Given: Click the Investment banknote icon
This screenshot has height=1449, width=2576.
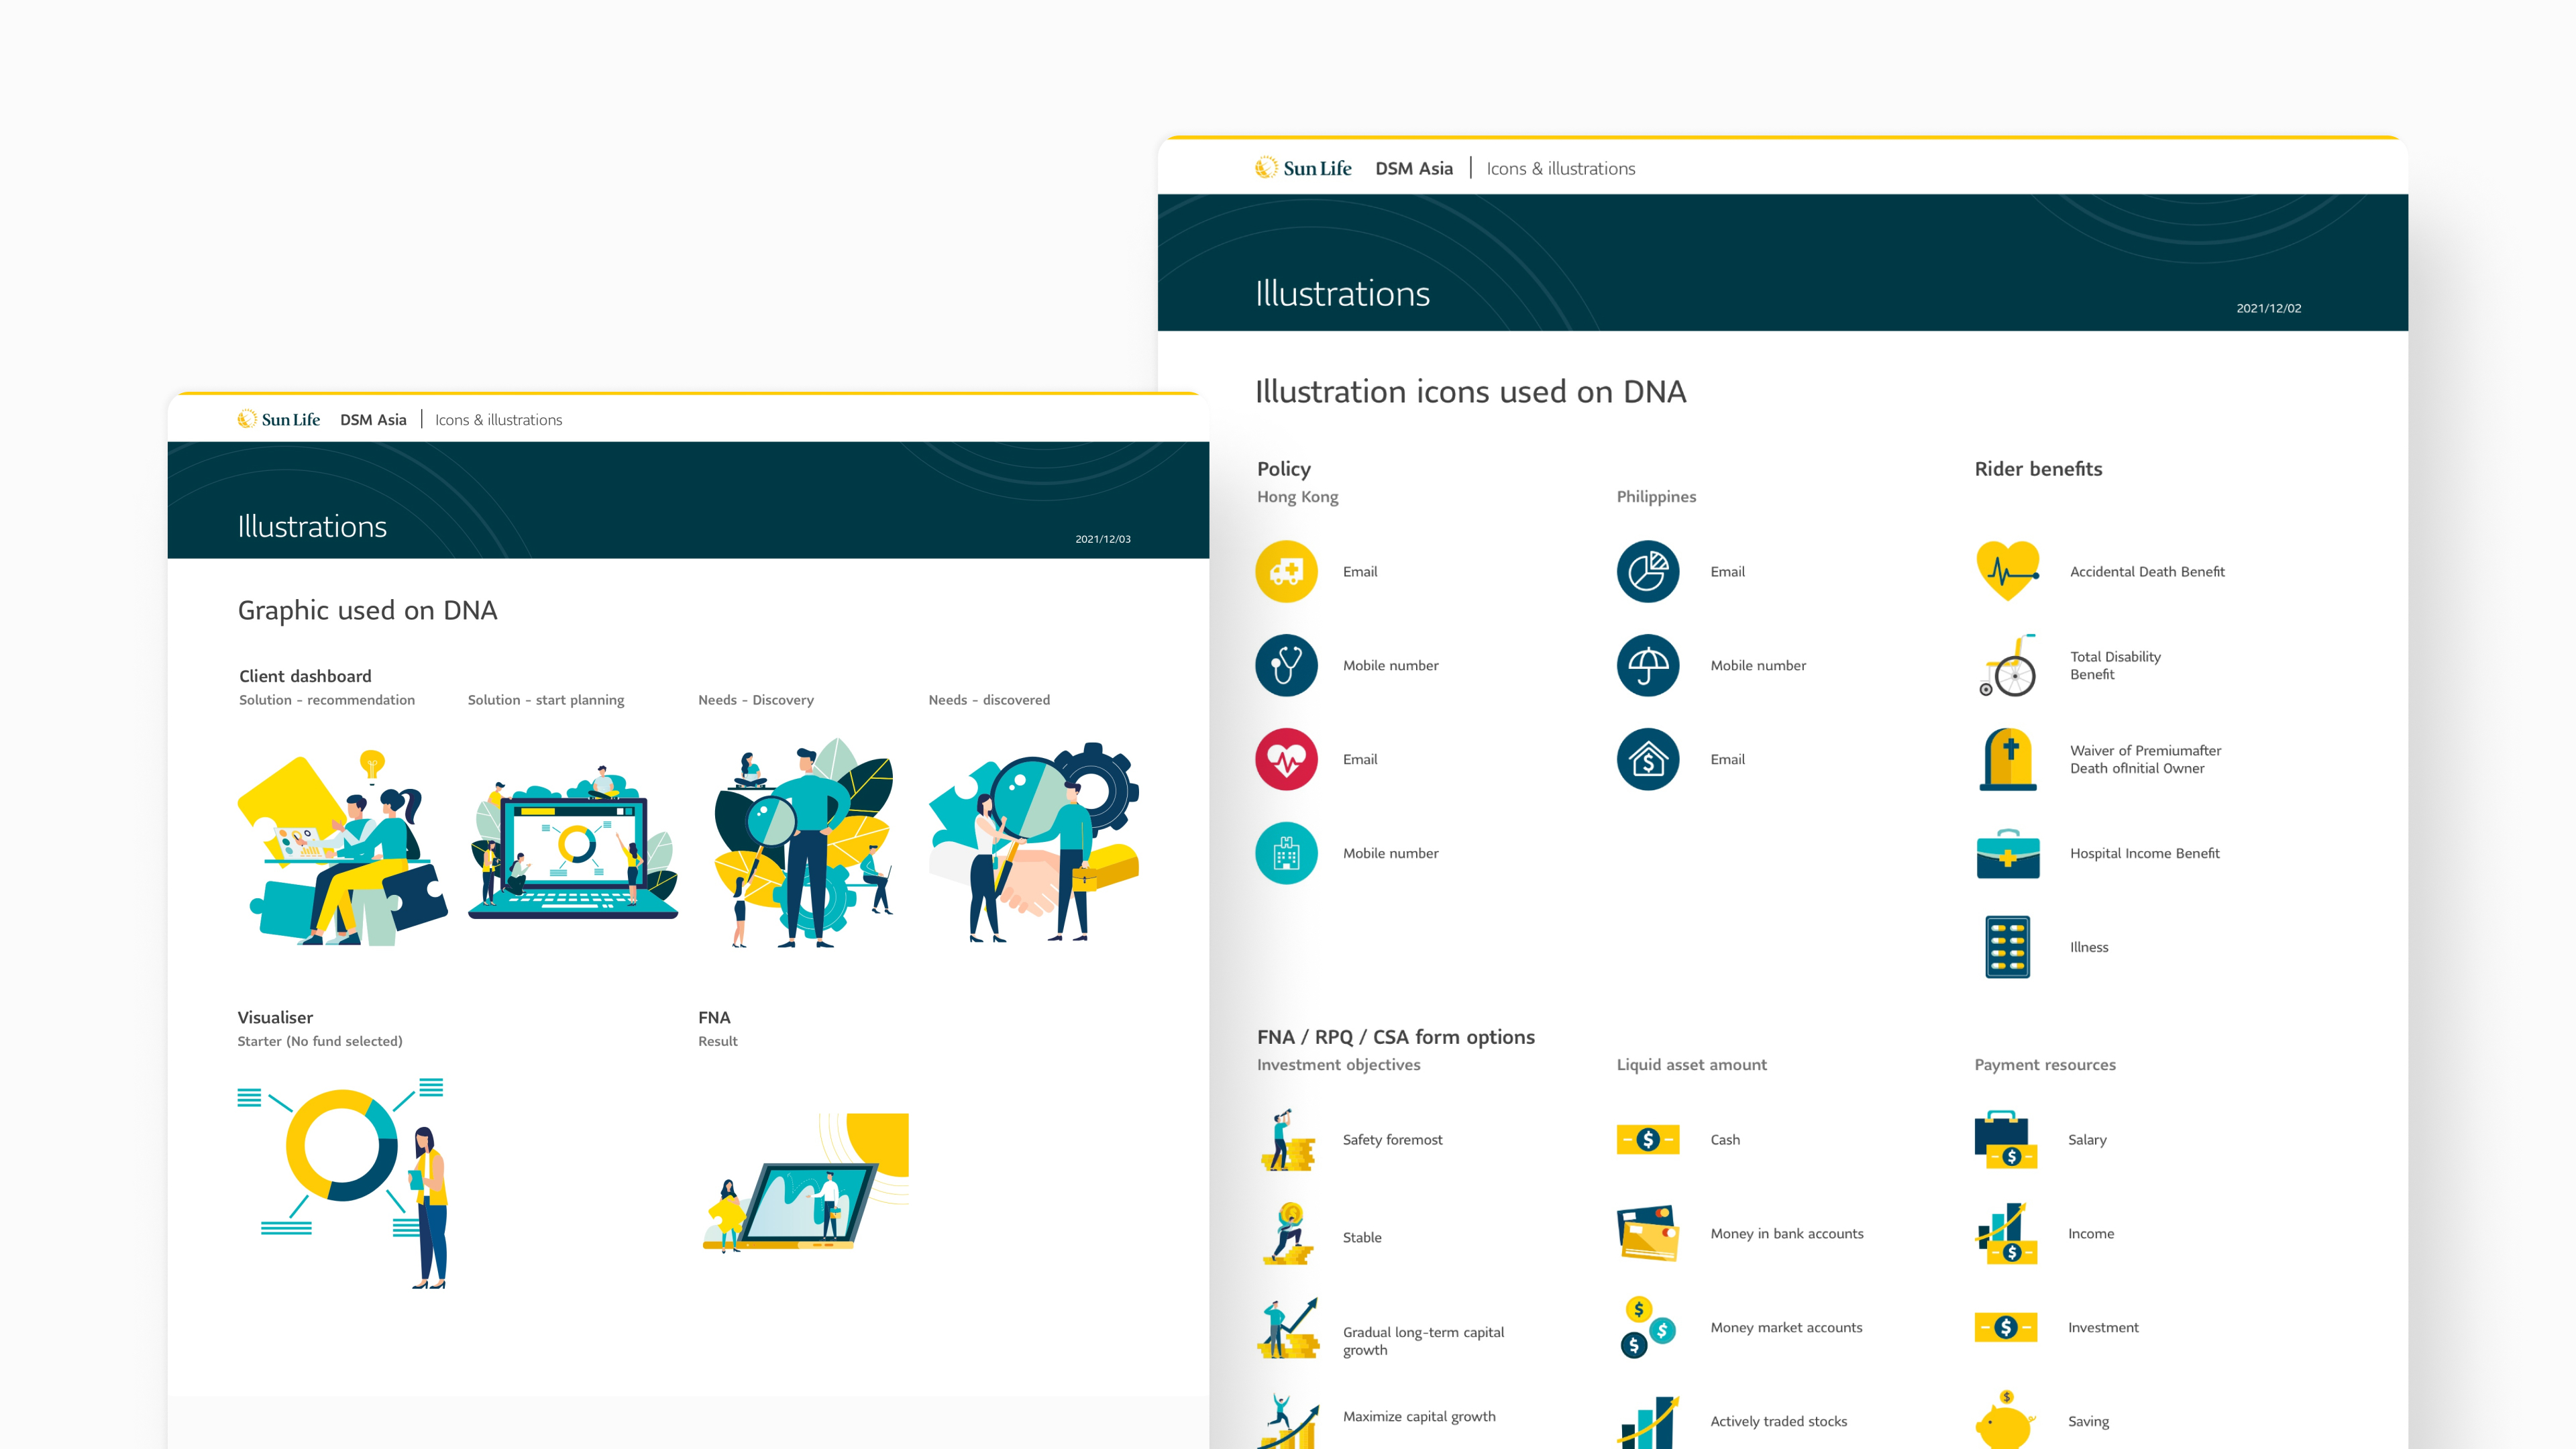Looking at the screenshot, I should (x=2006, y=1327).
